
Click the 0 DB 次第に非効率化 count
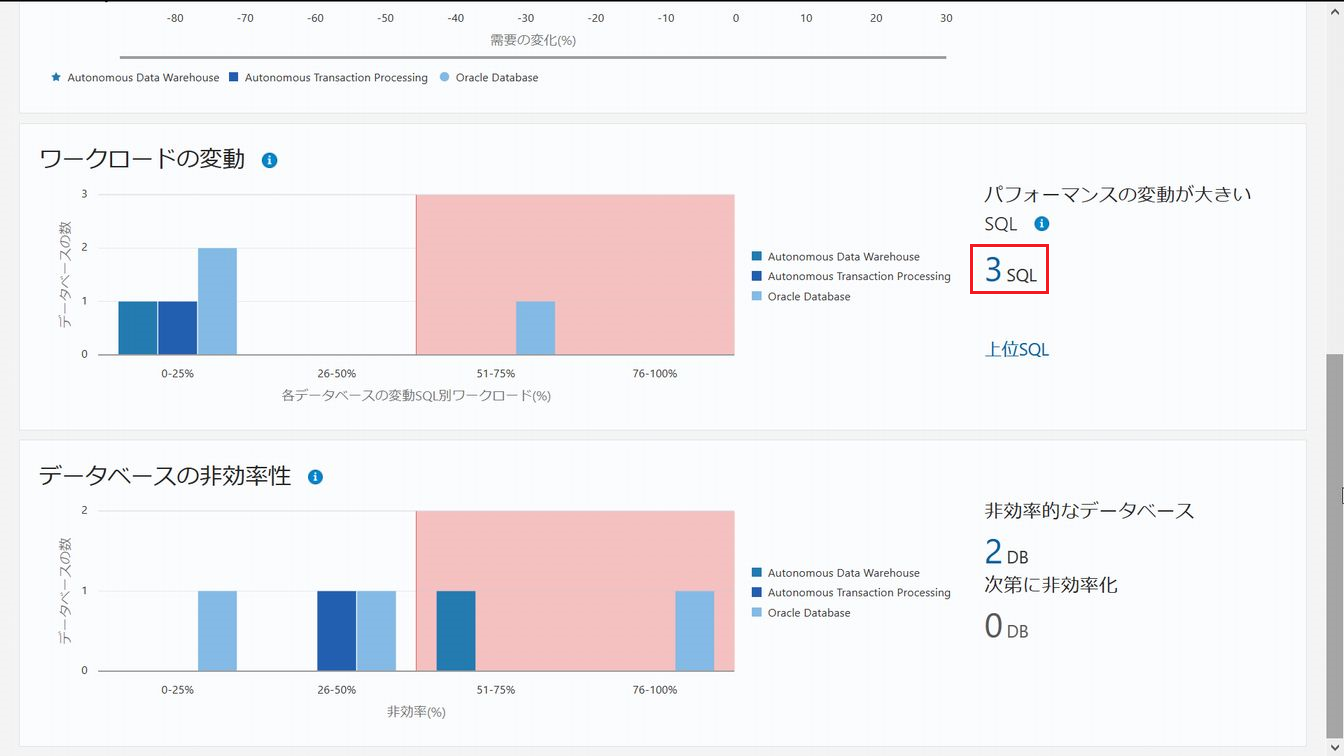tap(1006, 627)
